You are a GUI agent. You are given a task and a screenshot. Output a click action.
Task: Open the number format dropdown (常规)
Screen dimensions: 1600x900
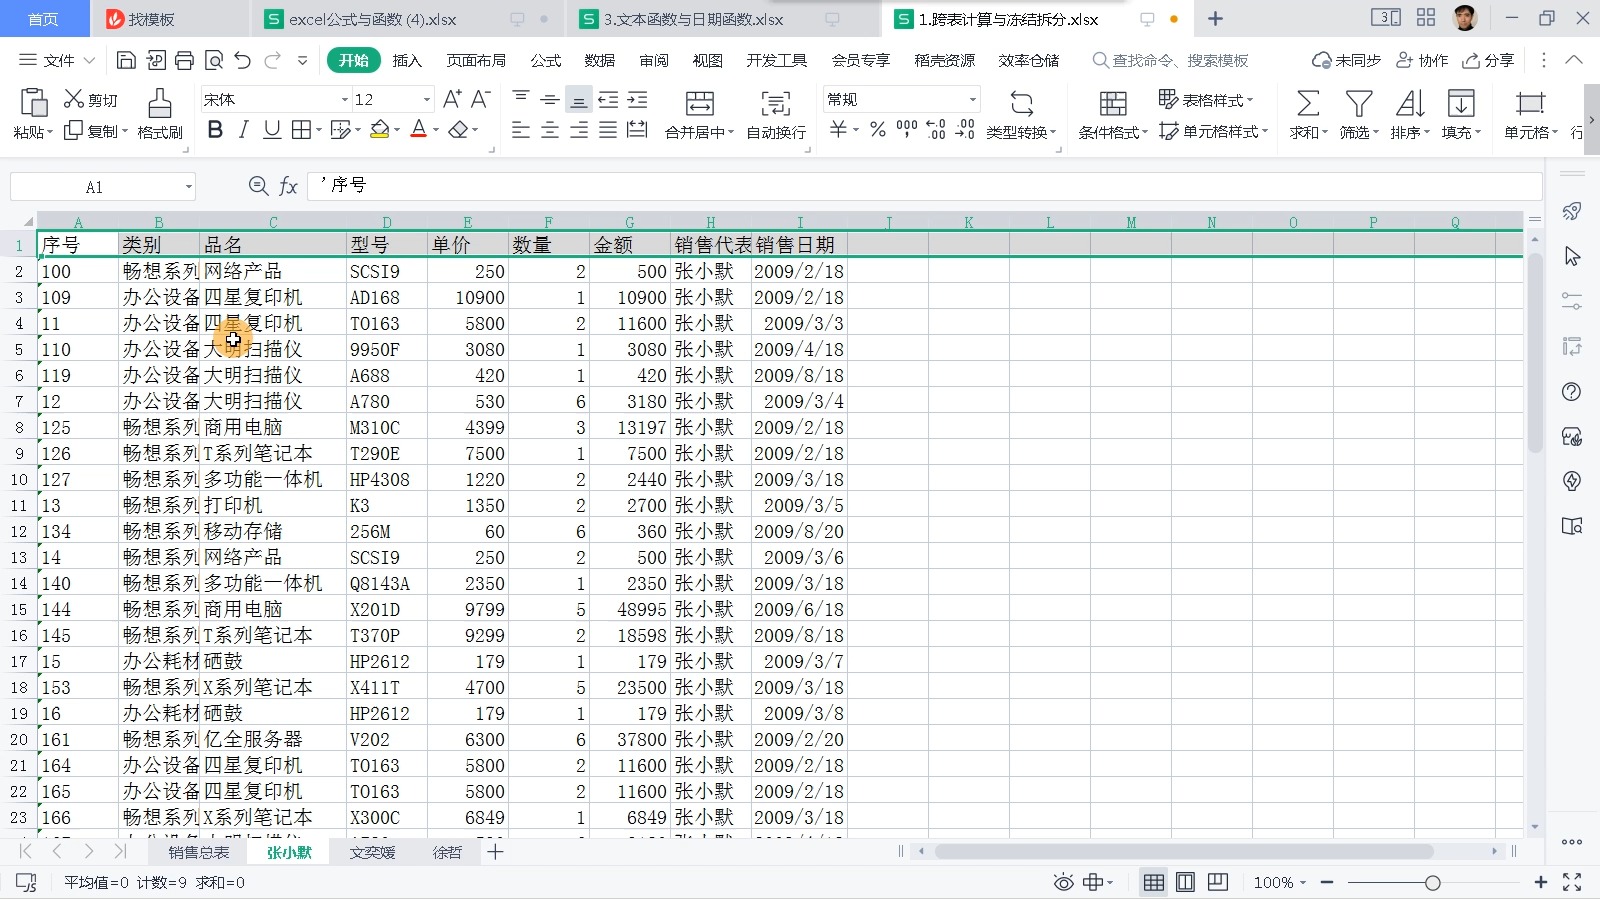(x=972, y=99)
